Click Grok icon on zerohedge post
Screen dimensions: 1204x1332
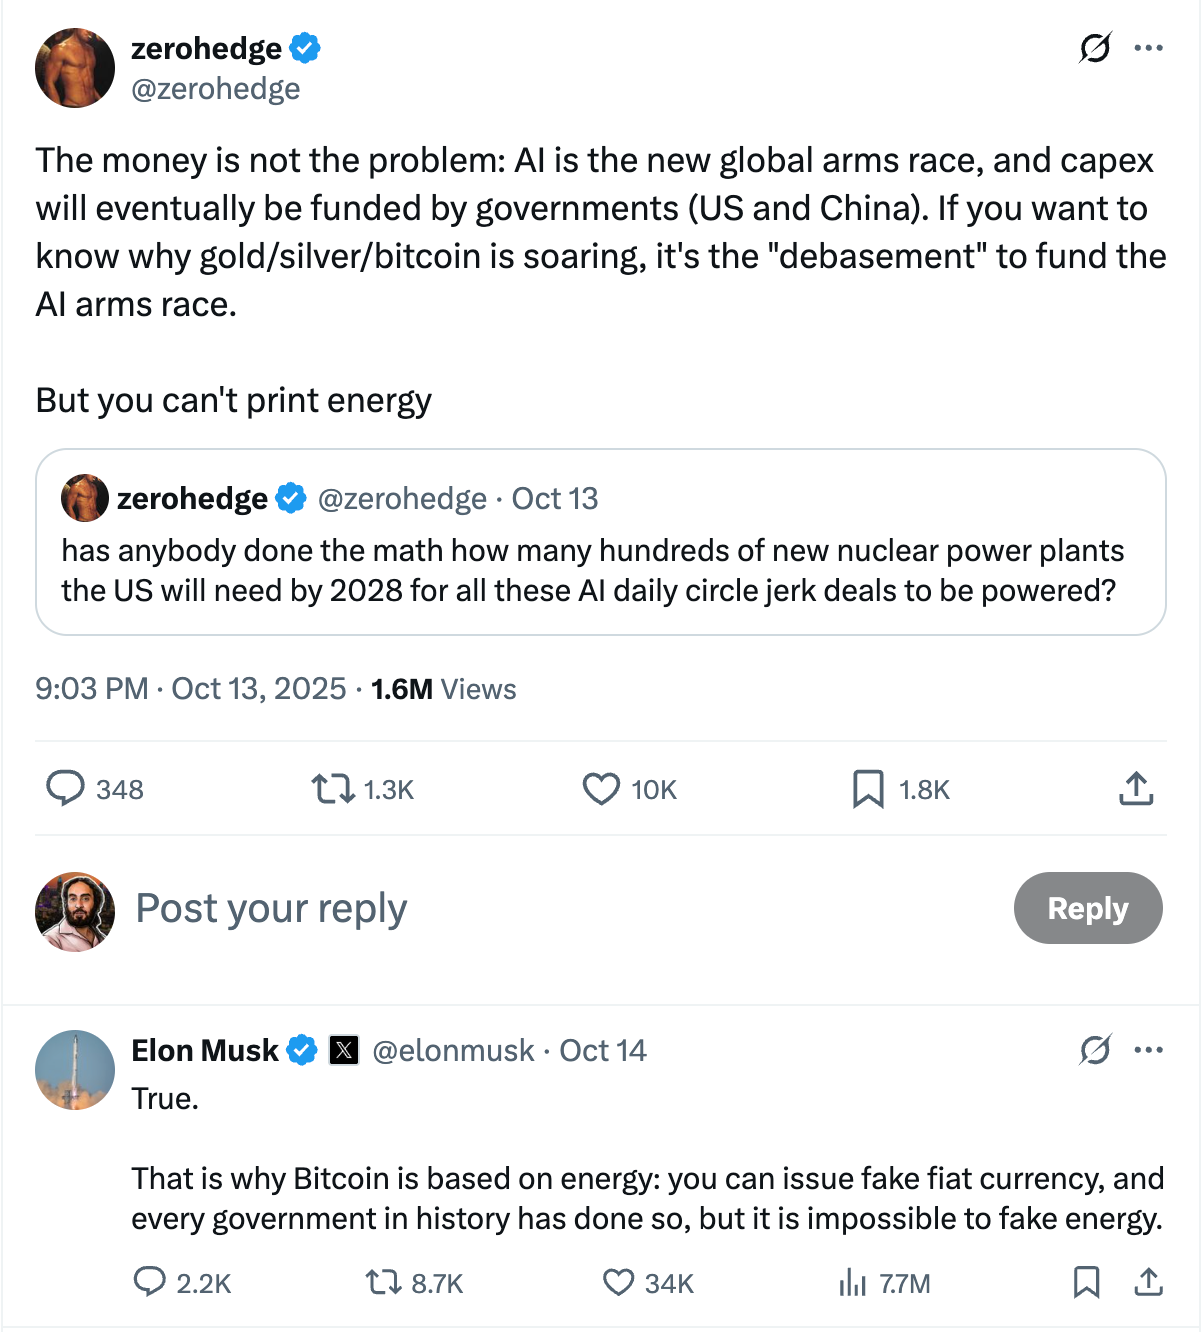(1095, 47)
